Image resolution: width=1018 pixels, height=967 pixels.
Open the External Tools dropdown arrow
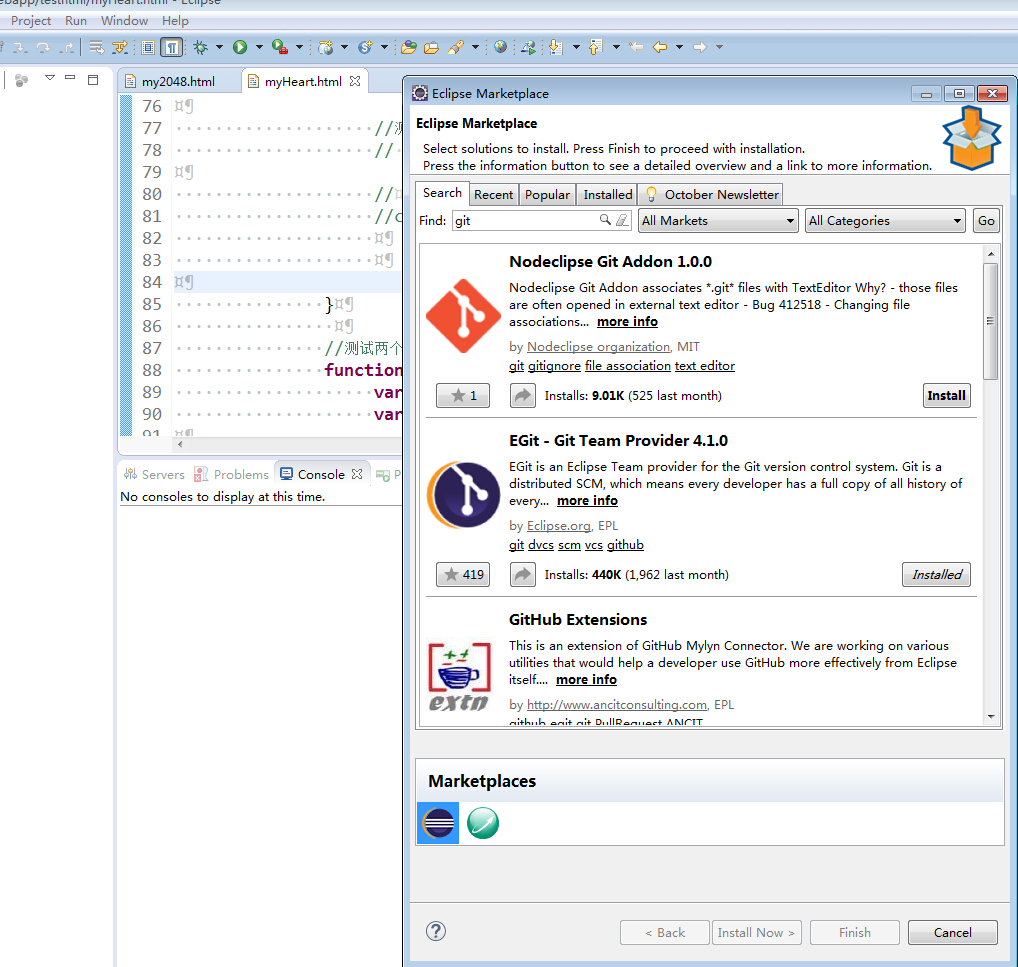click(x=299, y=47)
